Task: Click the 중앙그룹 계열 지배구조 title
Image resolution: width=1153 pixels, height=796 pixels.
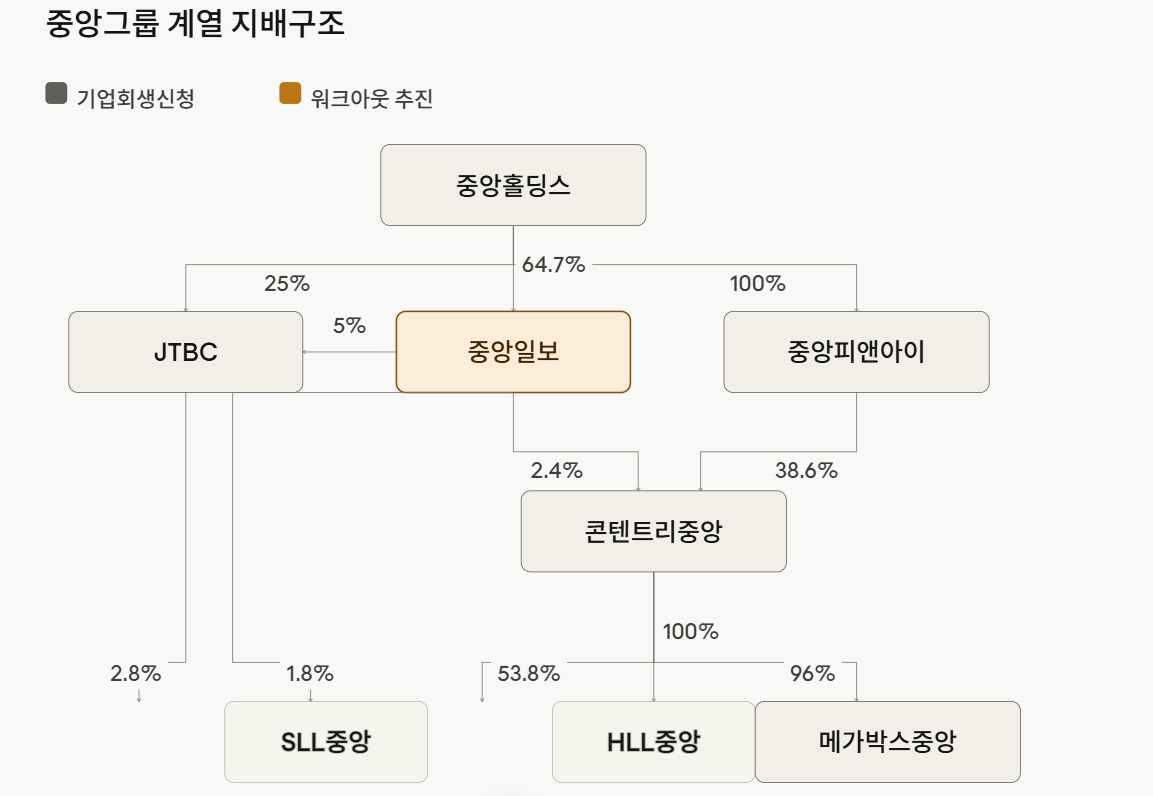Action: point(195,23)
